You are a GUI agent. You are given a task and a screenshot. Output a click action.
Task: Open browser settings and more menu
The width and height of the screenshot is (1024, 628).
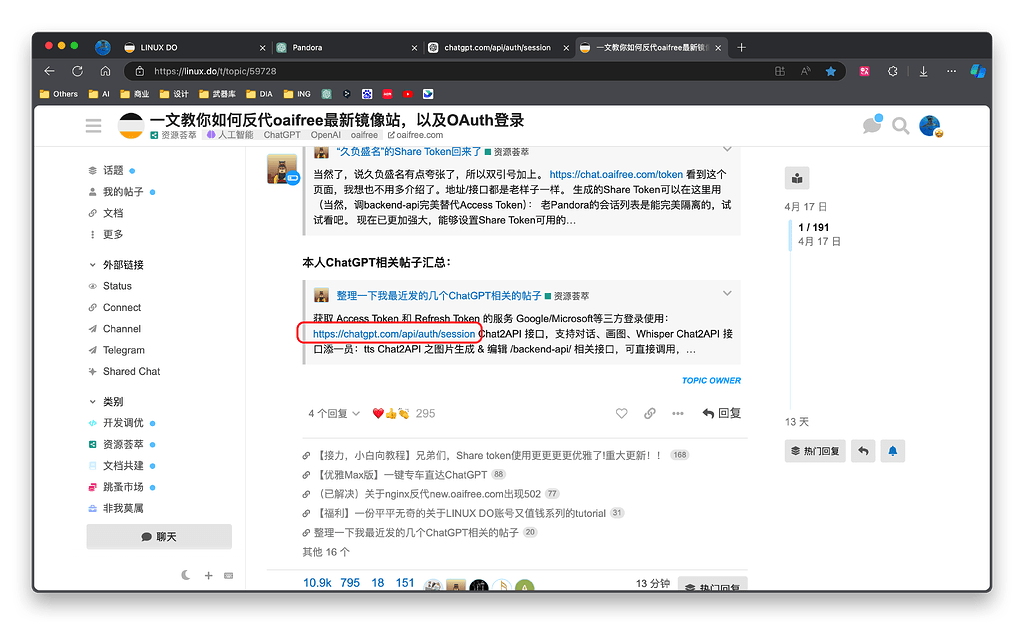[952, 71]
